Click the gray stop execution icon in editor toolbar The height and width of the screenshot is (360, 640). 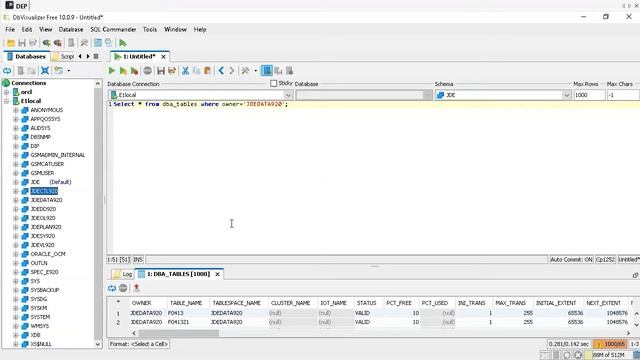point(147,71)
